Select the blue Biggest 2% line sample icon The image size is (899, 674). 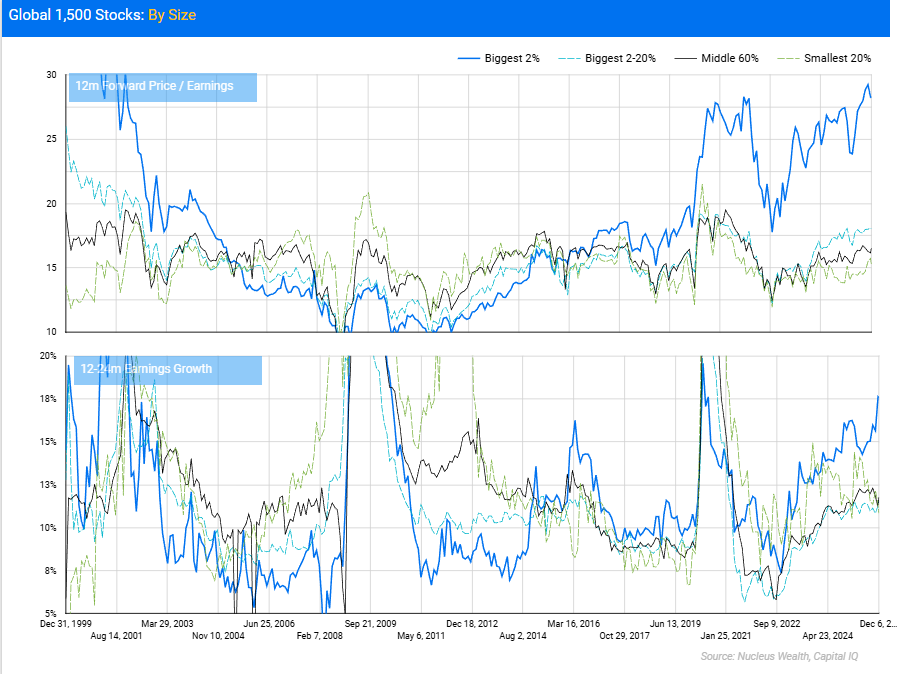click(x=470, y=58)
